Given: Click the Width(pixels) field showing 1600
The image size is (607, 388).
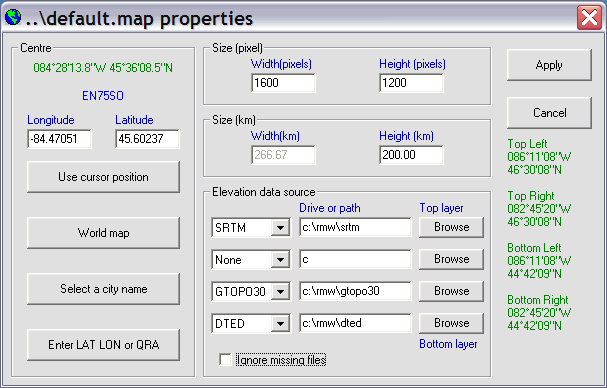Looking at the screenshot, I should tap(283, 83).
